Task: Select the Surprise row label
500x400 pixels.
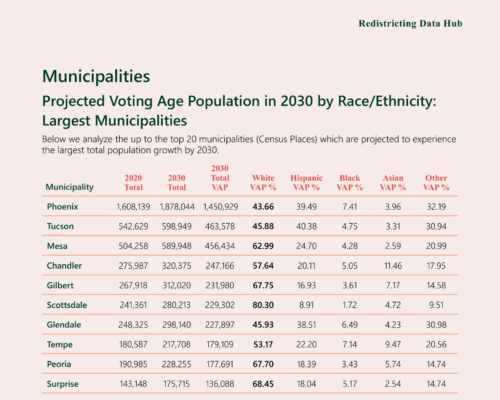Action: tap(63, 384)
